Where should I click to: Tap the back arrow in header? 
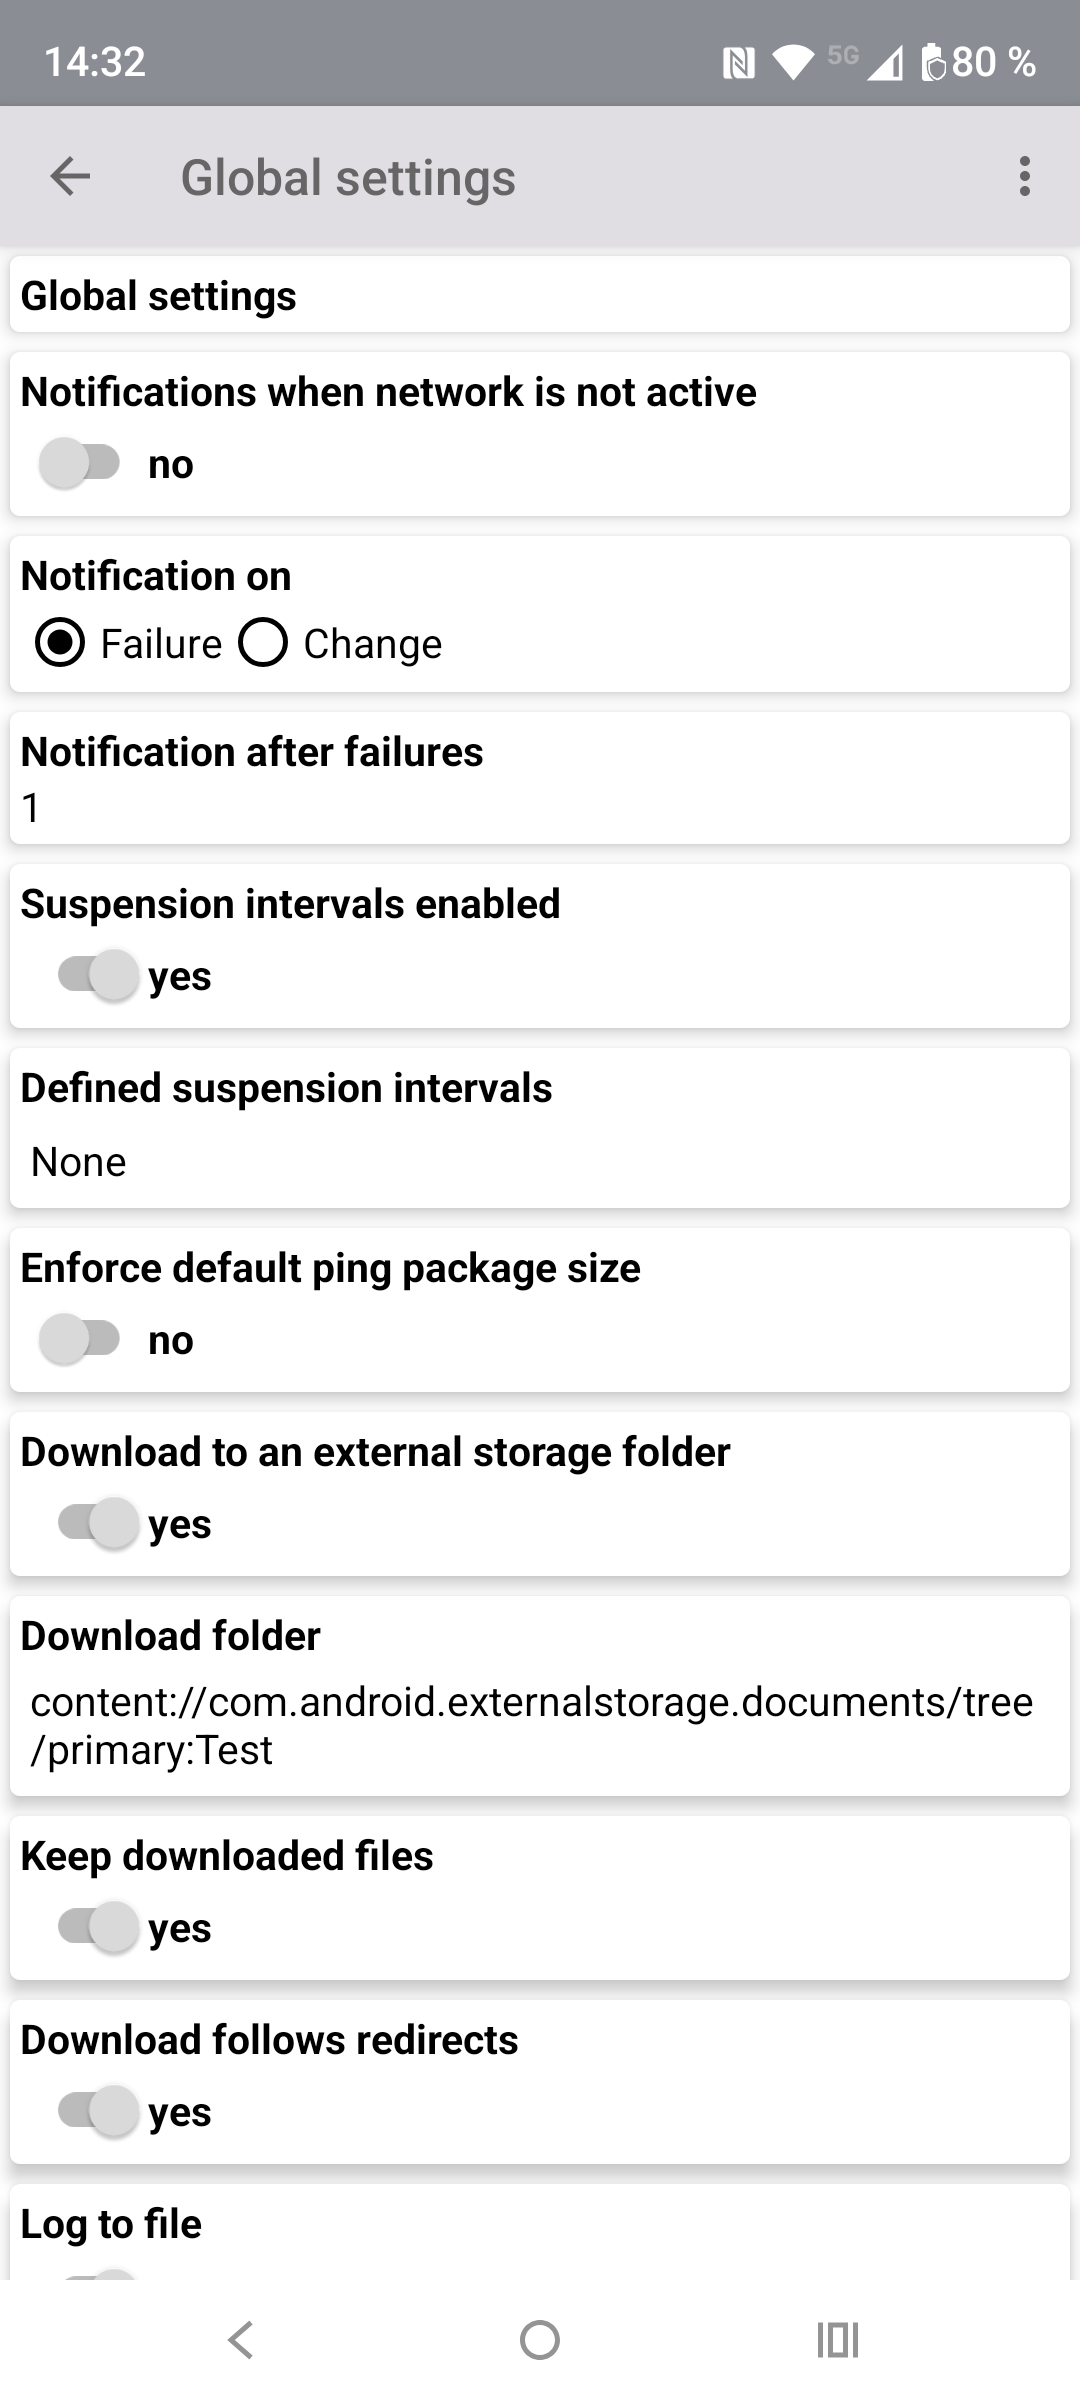tap(70, 177)
